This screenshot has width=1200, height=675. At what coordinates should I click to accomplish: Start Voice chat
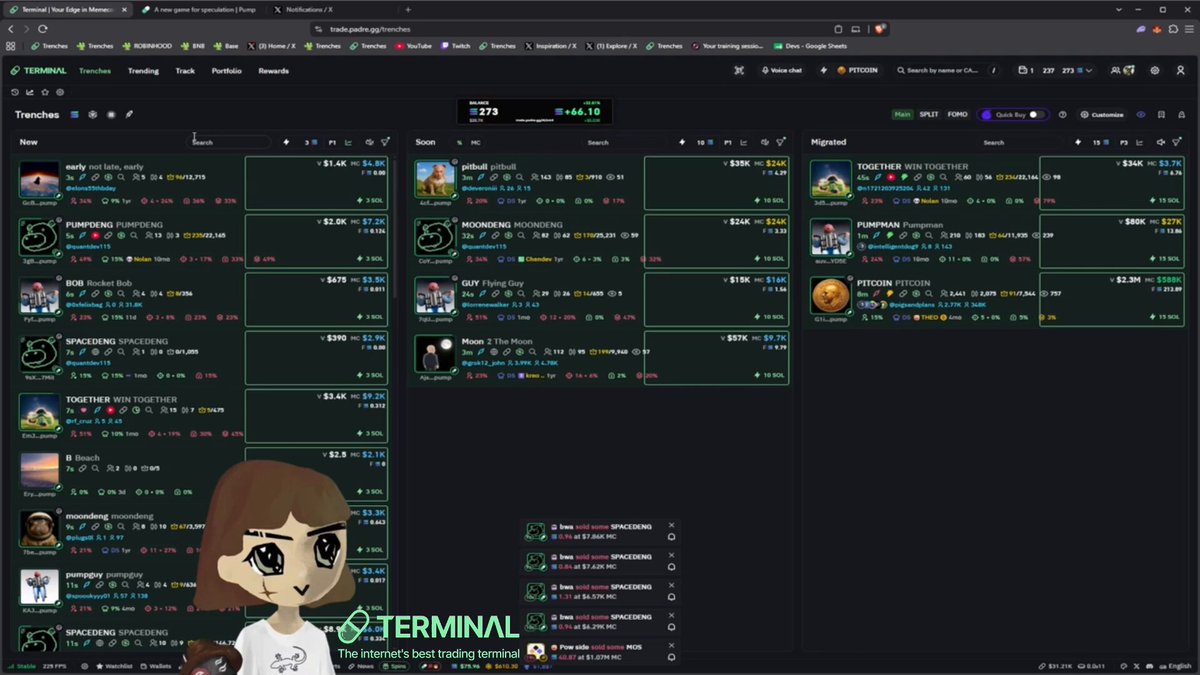tap(781, 71)
